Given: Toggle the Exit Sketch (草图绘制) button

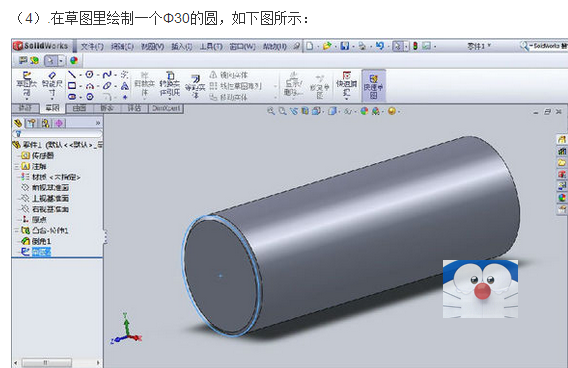Looking at the screenshot, I should pos(26,85).
